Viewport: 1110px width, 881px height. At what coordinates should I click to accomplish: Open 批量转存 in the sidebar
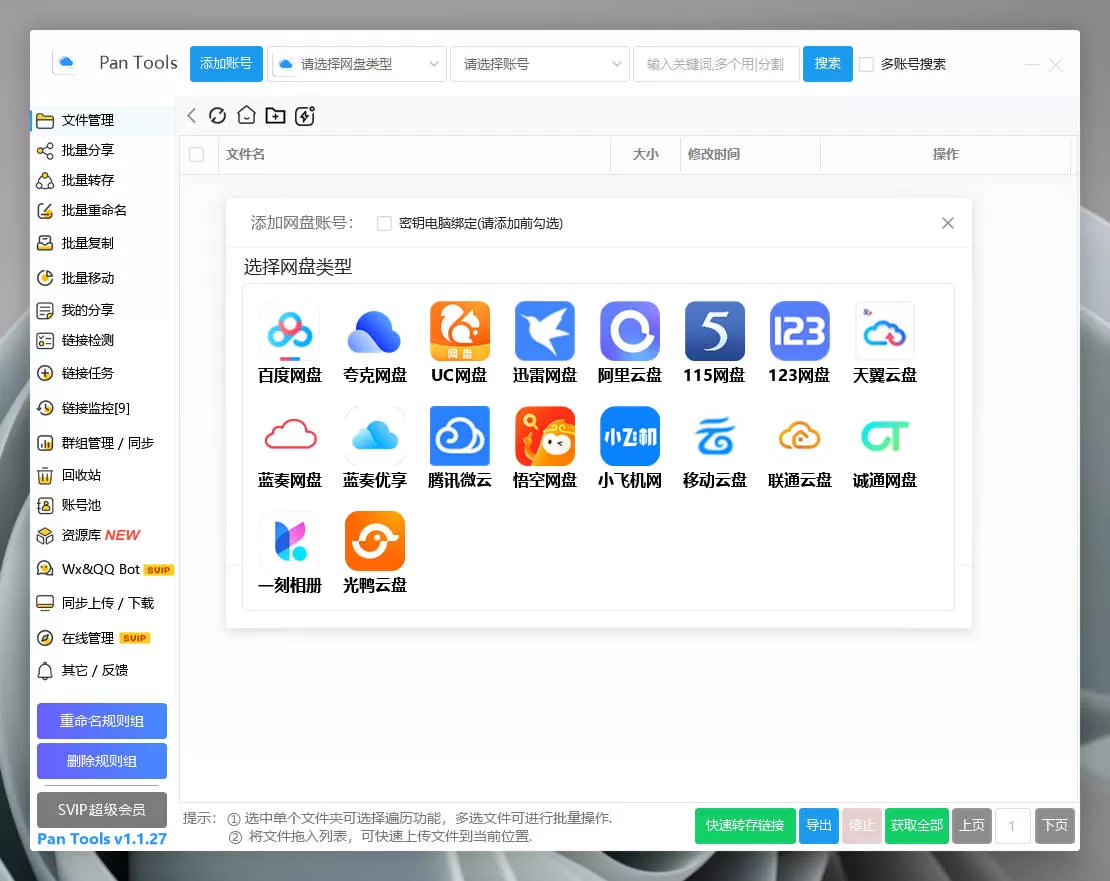click(103, 180)
